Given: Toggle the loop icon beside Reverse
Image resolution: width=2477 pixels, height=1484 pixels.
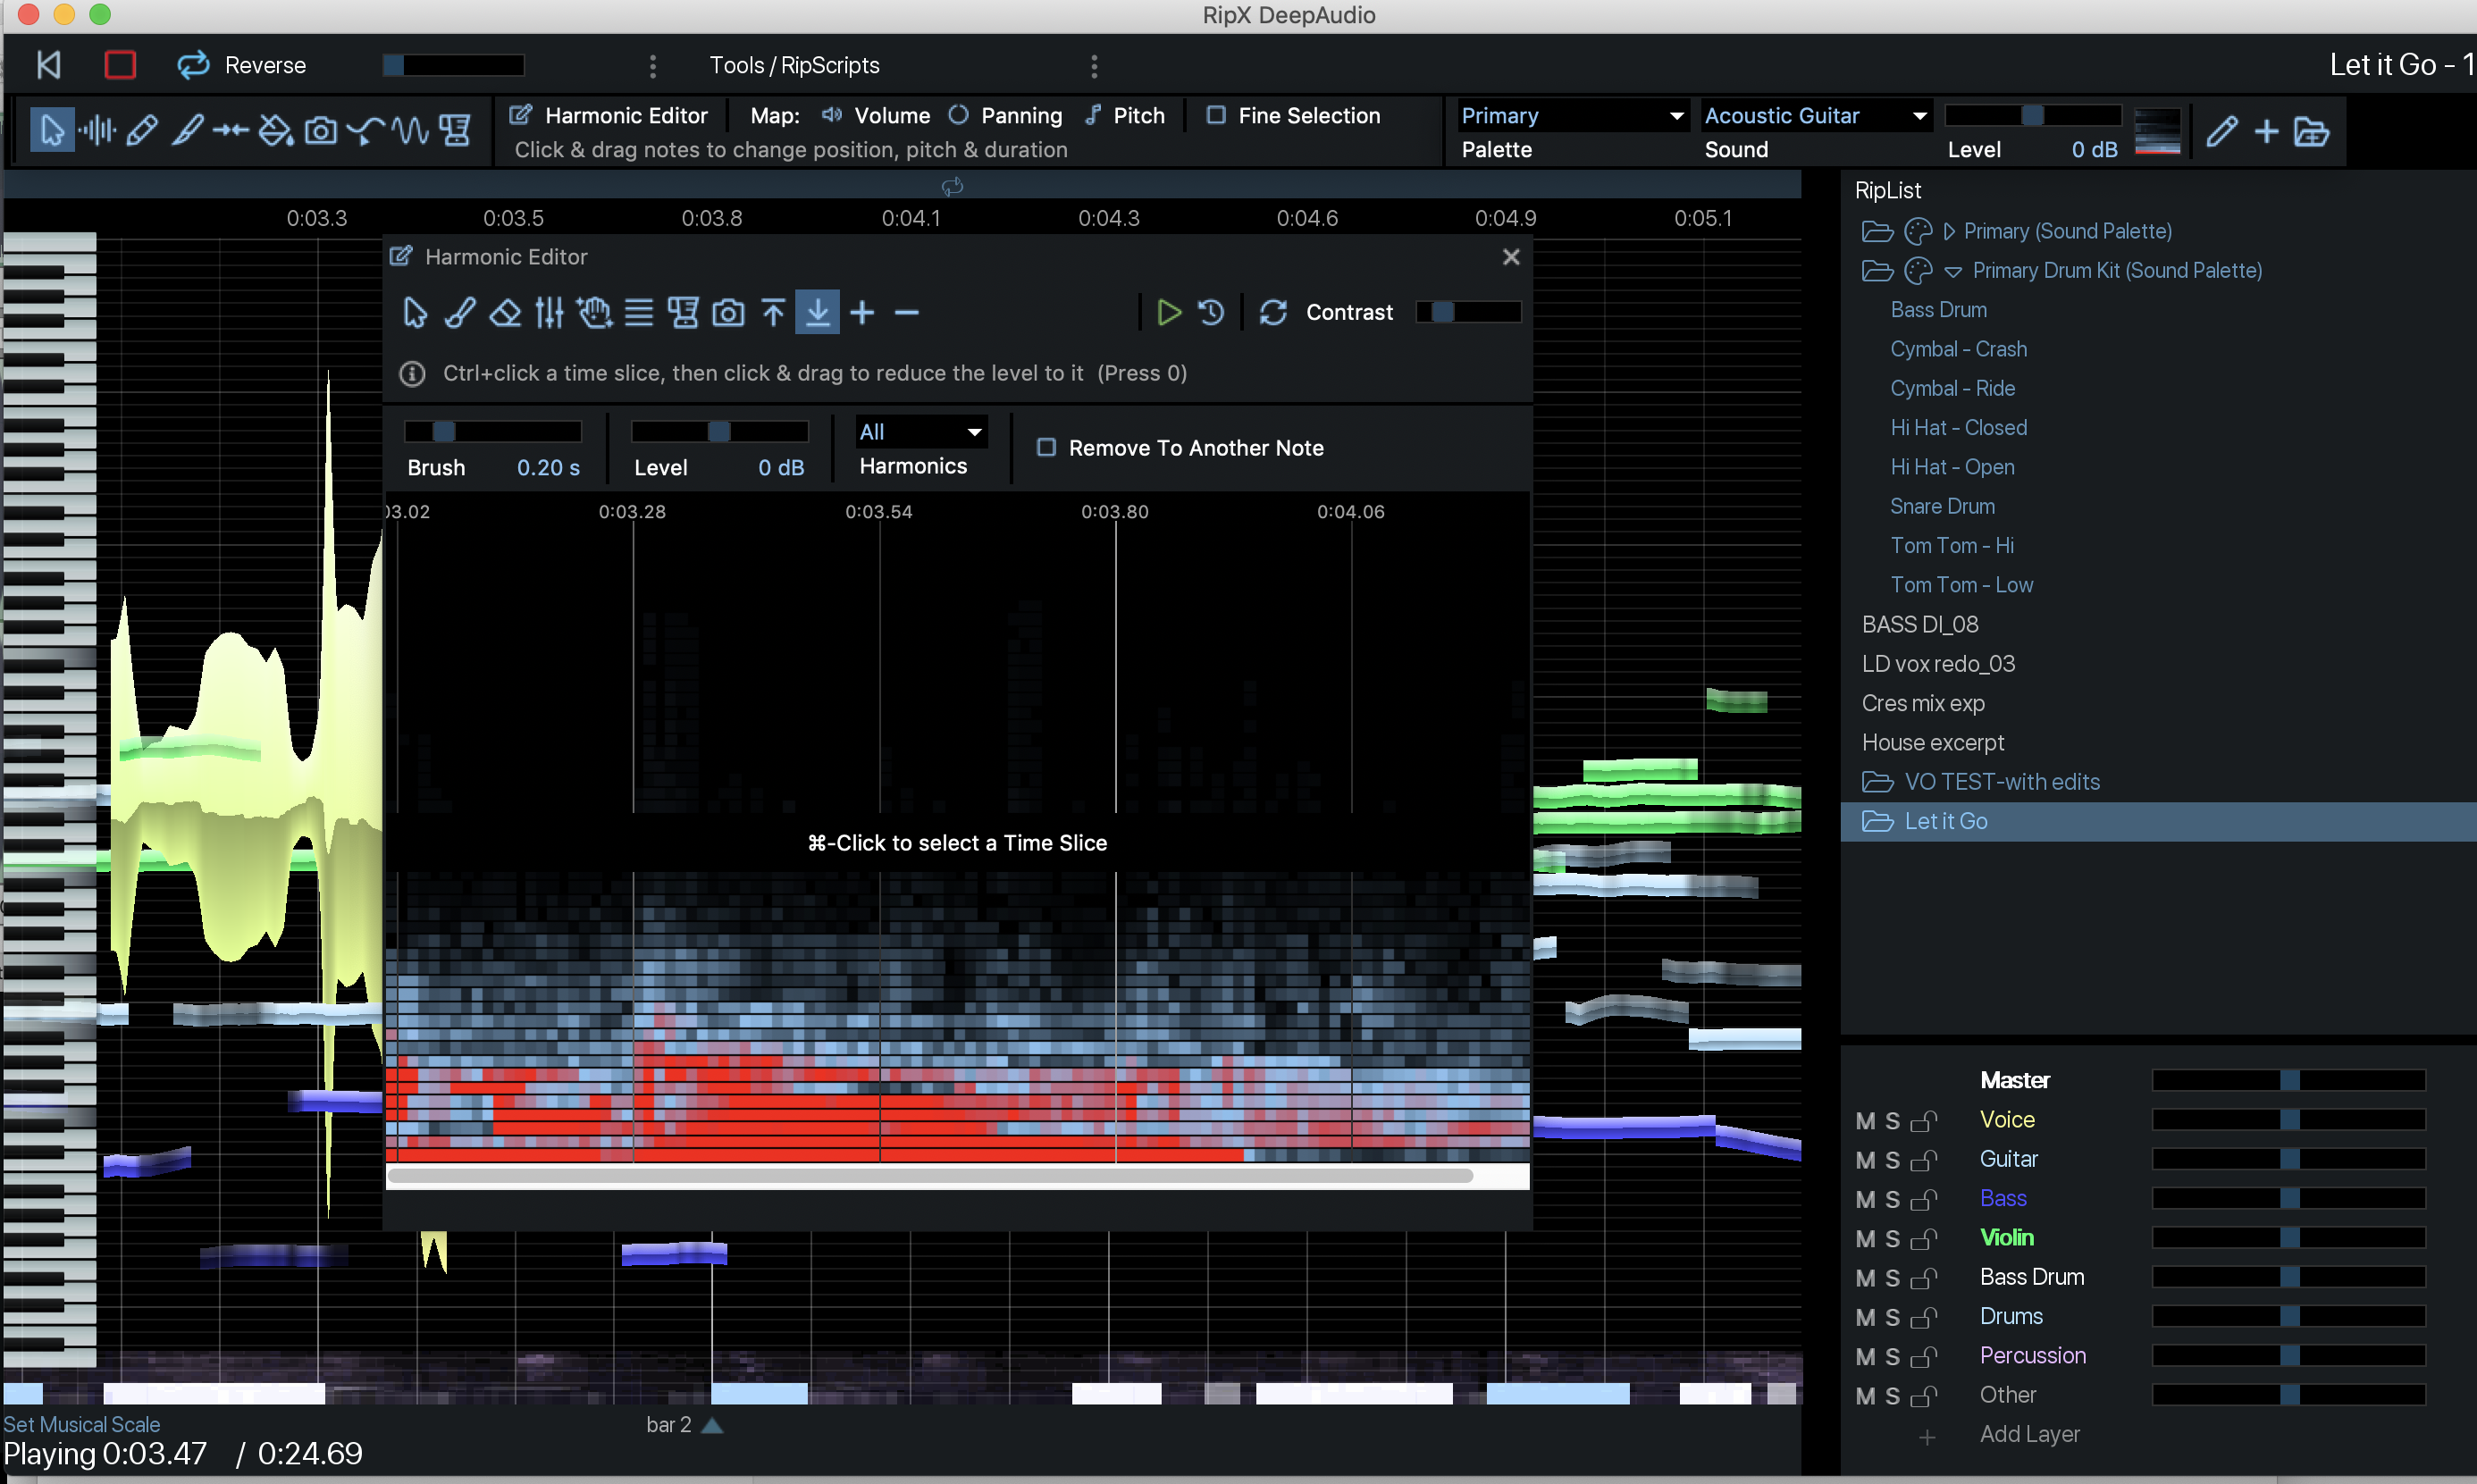Looking at the screenshot, I should pyautogui.click(x=193, y=65).
